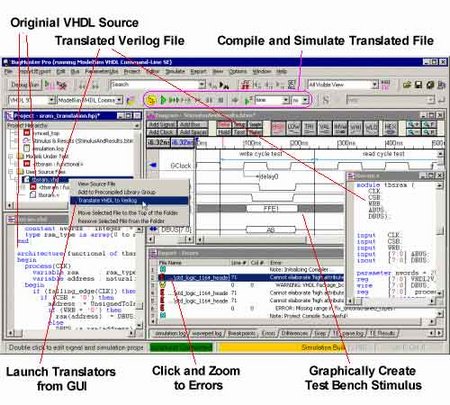Open the All Visible View dropdown
The height and width of the screenshot is (405, 450).
click(x=375, y=85)
